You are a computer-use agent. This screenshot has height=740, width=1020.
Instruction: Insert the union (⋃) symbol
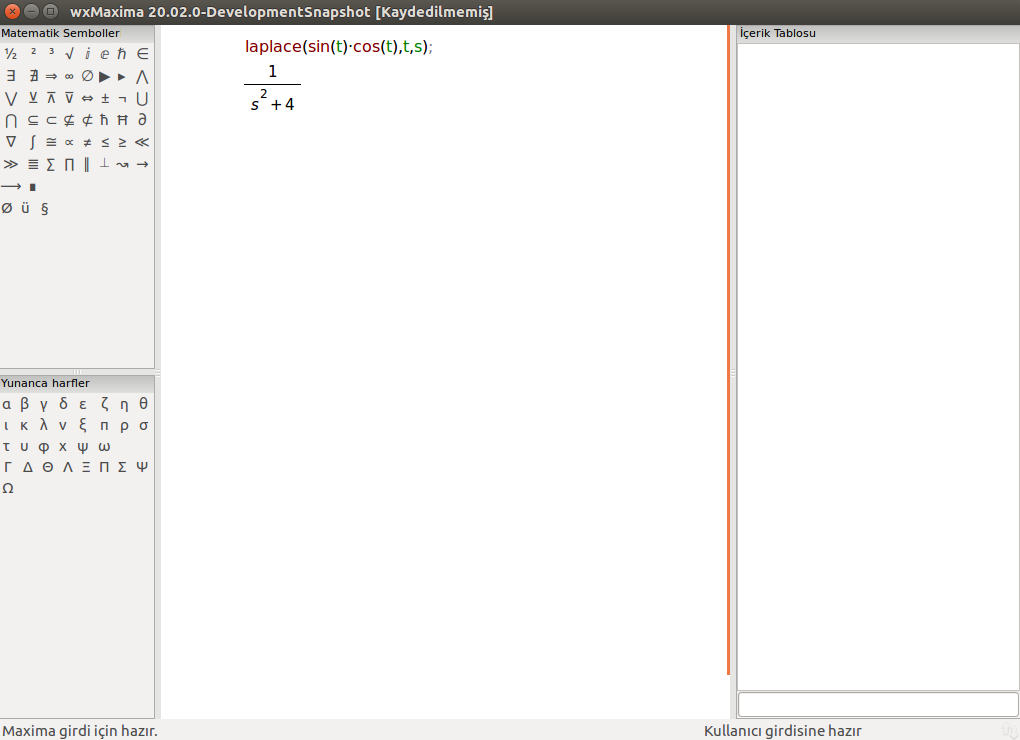pos(142,99)
